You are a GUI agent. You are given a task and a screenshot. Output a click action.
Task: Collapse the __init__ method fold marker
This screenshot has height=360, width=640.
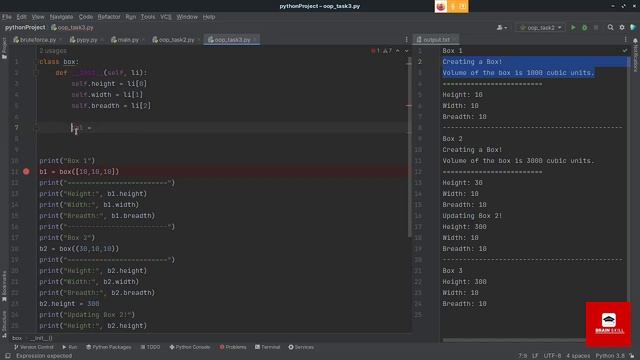(36, 73)
